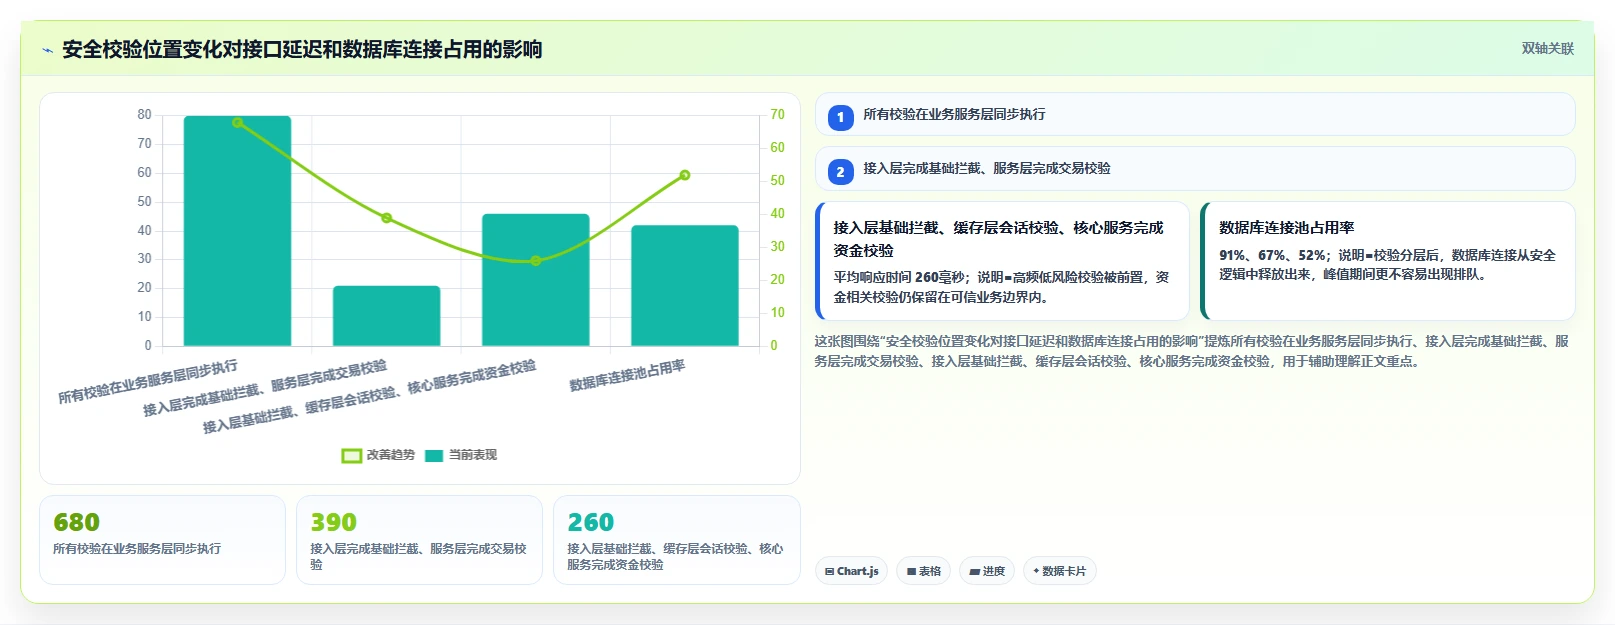
Task: Click right axis value 70
Action: coord(777,115)
